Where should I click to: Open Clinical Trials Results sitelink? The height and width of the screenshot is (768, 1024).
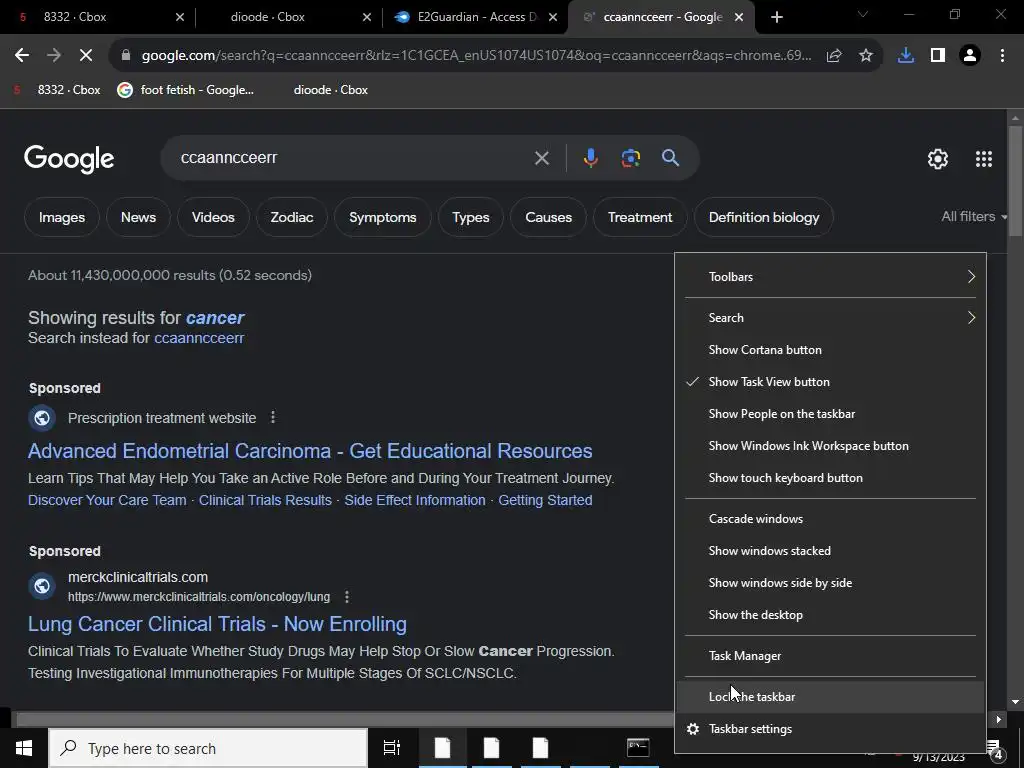(x=265, y=500)
